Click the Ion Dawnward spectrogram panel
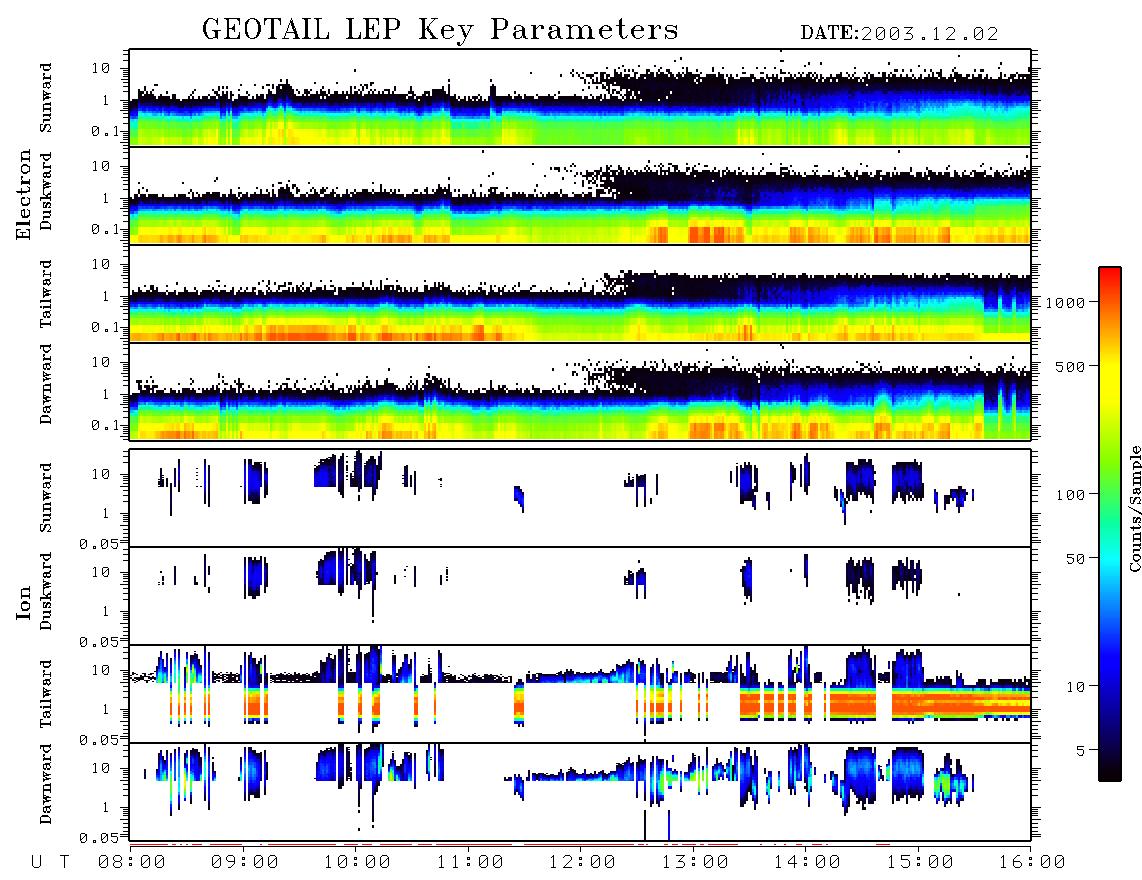This screenshot has height=880, width=1142. [x=580, y=792]
